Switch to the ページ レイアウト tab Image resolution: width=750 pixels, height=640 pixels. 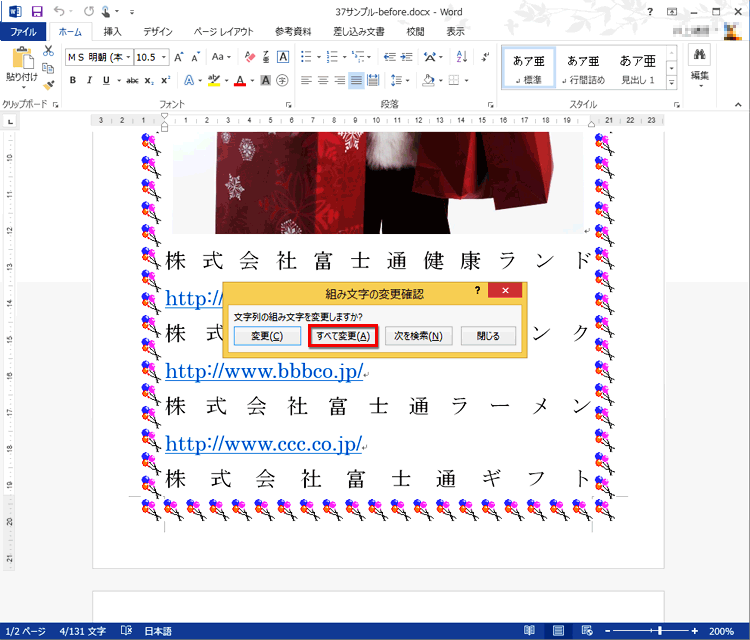point(223,32)
